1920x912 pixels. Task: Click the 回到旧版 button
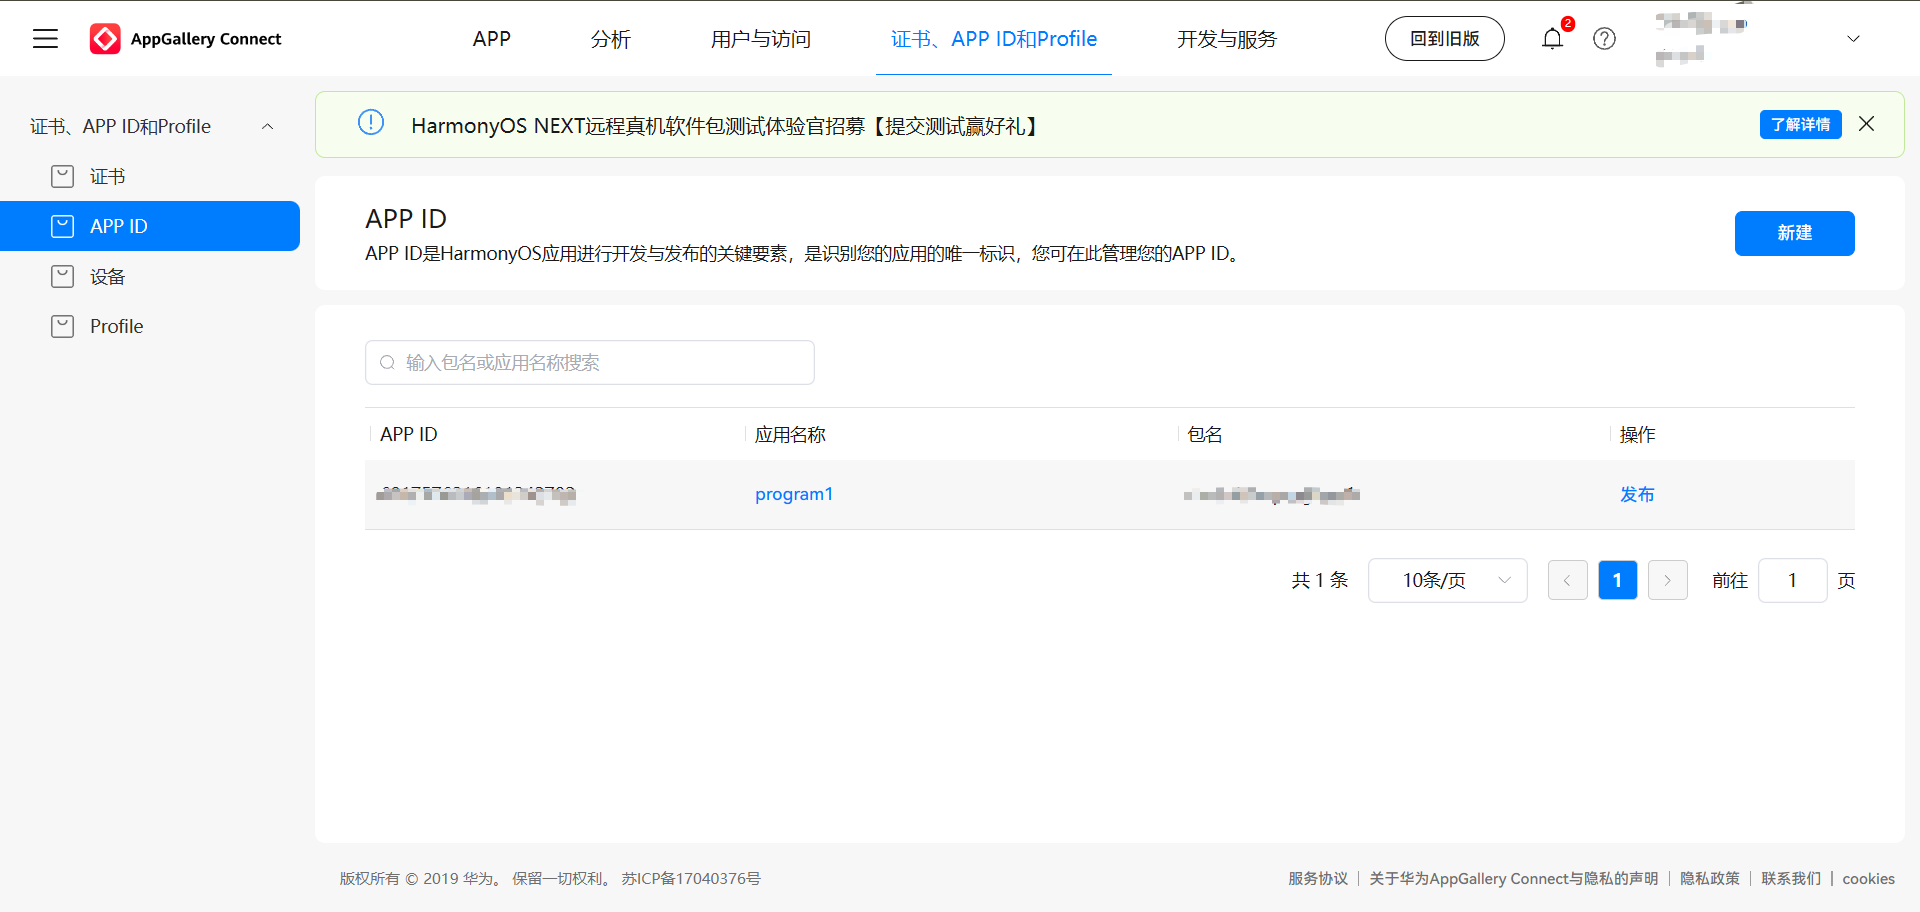pyautogui.click(x=1444, y=39)
